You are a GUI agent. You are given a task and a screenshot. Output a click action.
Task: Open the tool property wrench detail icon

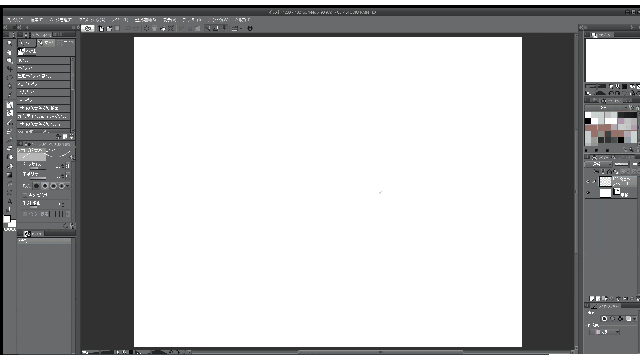click(x=72, y=226)
